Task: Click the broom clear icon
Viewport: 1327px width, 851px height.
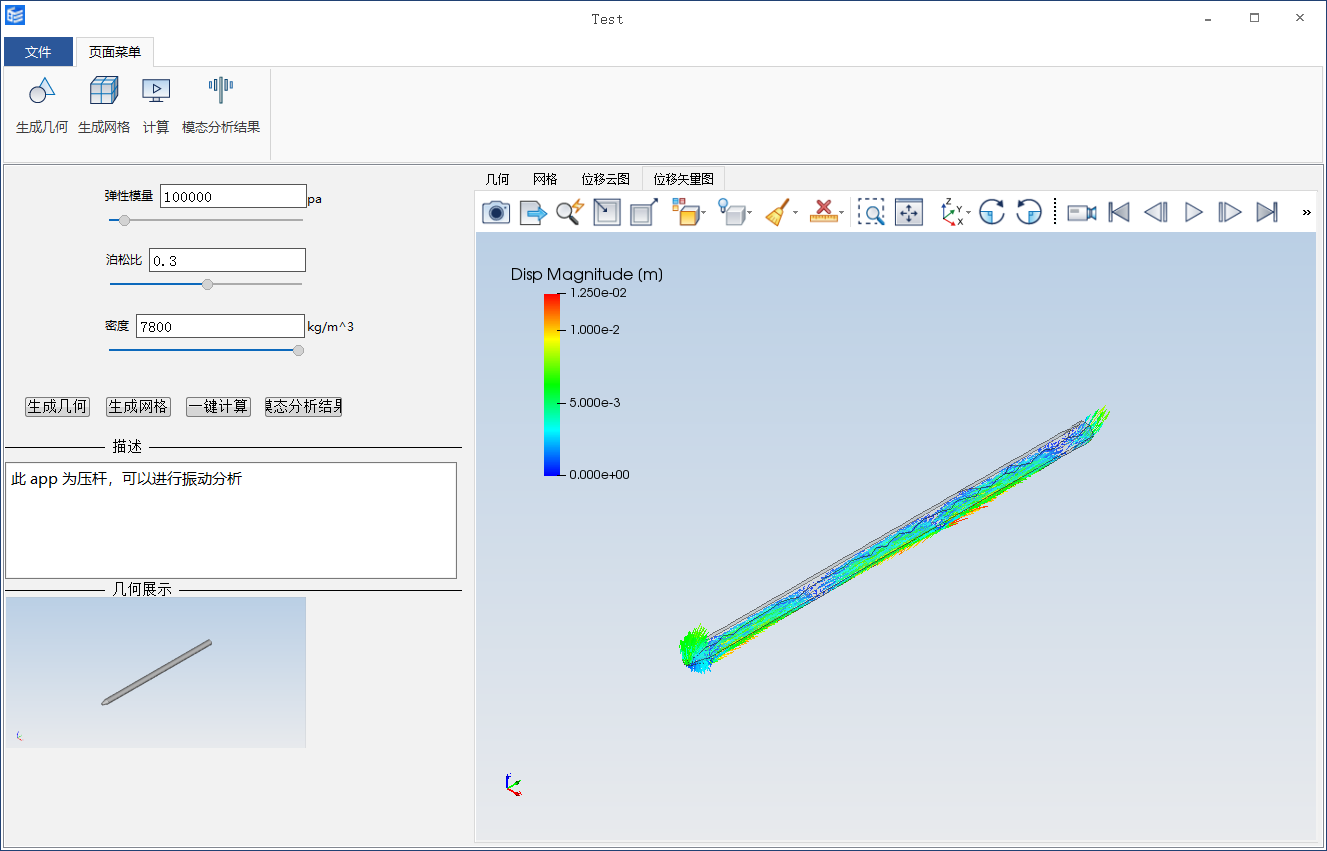Action: point(777,212)
